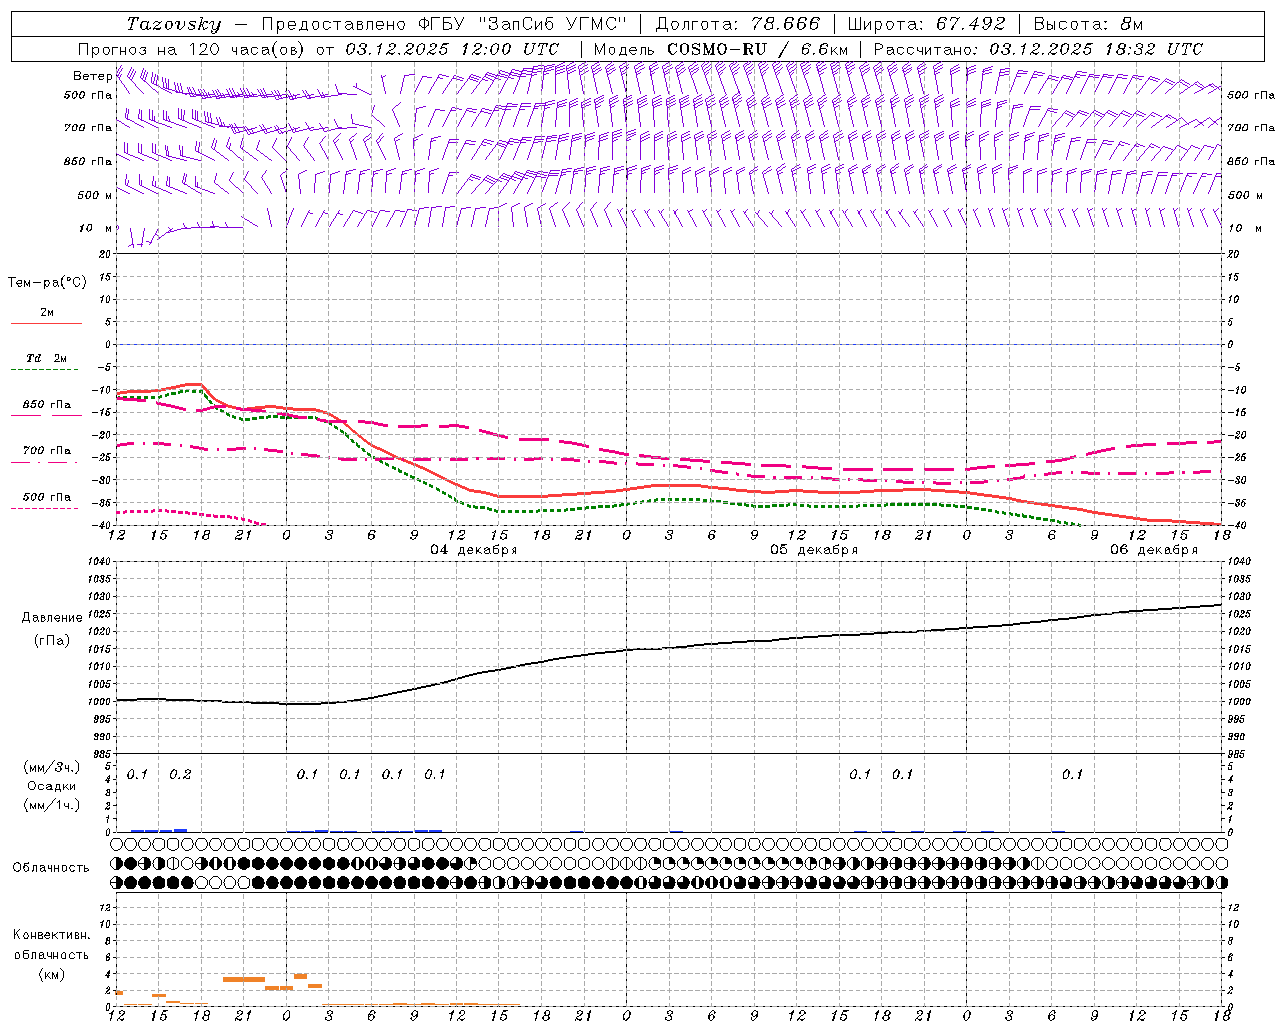Click right temperature axis value 20

(1232, 254)
